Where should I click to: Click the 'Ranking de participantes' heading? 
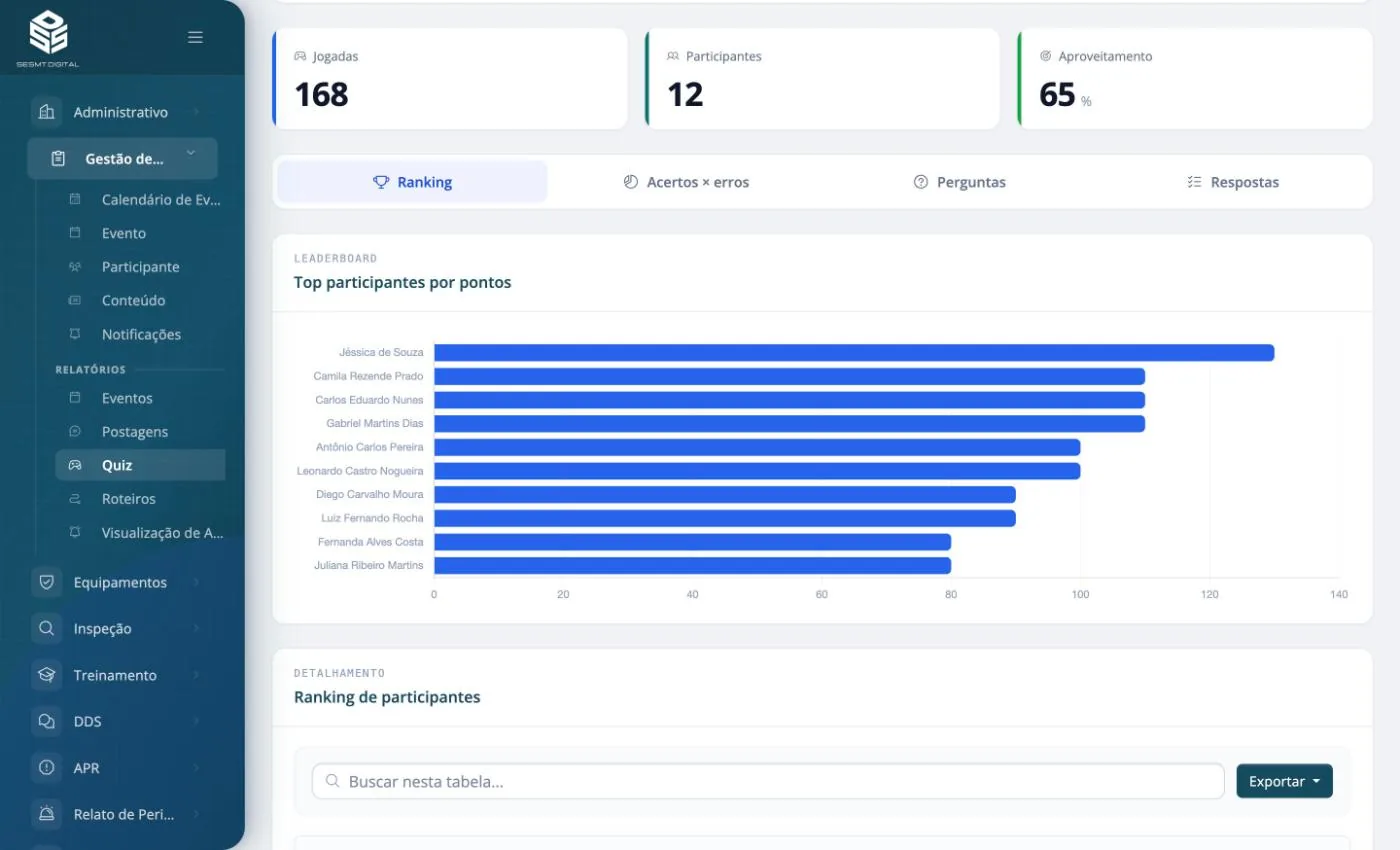[x=387, y=697]
